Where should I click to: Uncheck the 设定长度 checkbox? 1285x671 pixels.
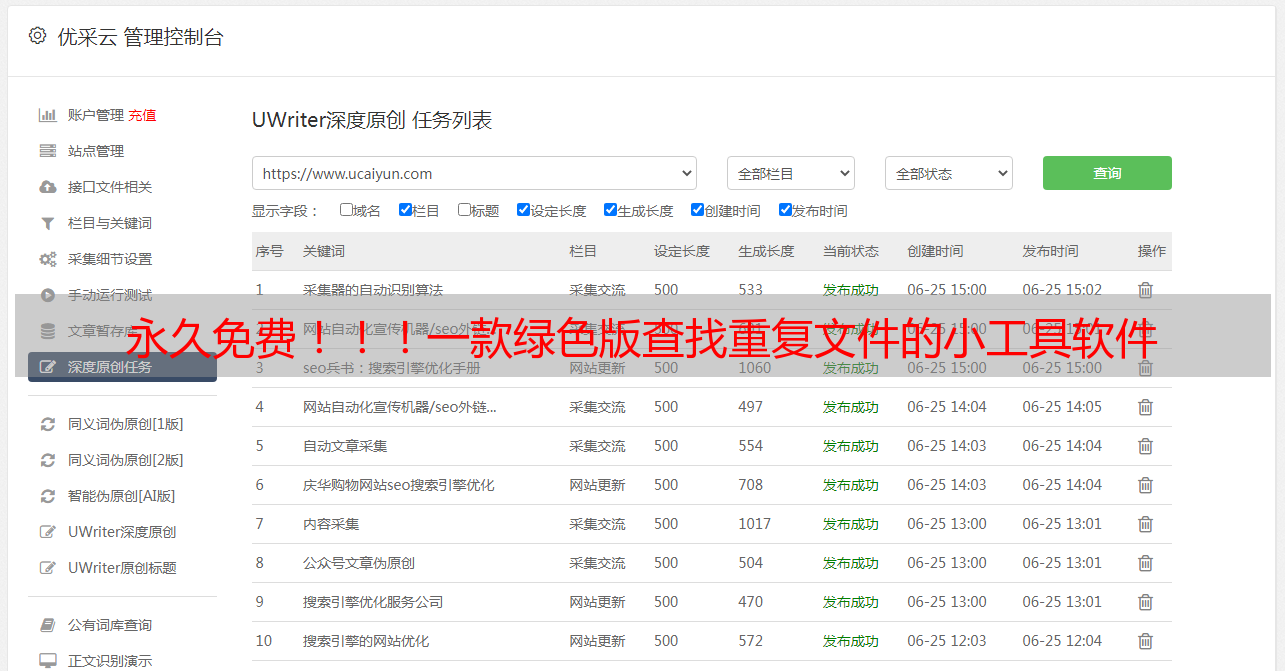(x=523, y=210)
